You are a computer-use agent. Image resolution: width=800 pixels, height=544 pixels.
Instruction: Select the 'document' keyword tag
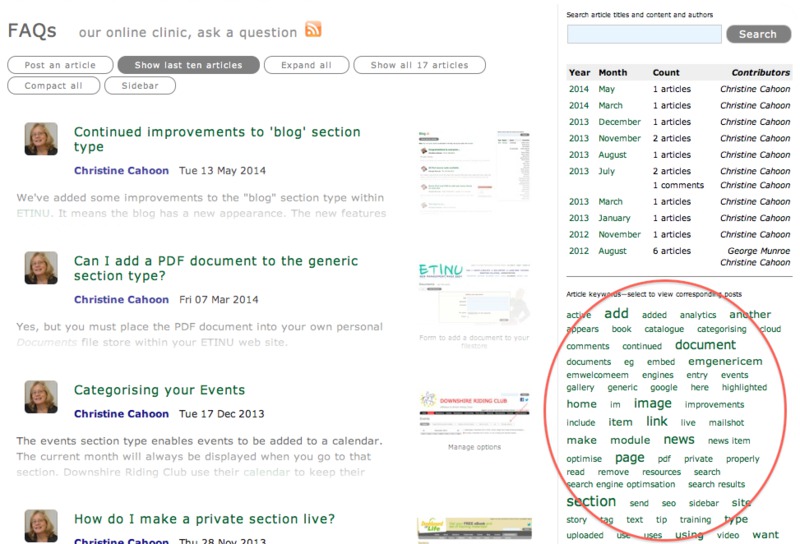click(x=704, y=345)
